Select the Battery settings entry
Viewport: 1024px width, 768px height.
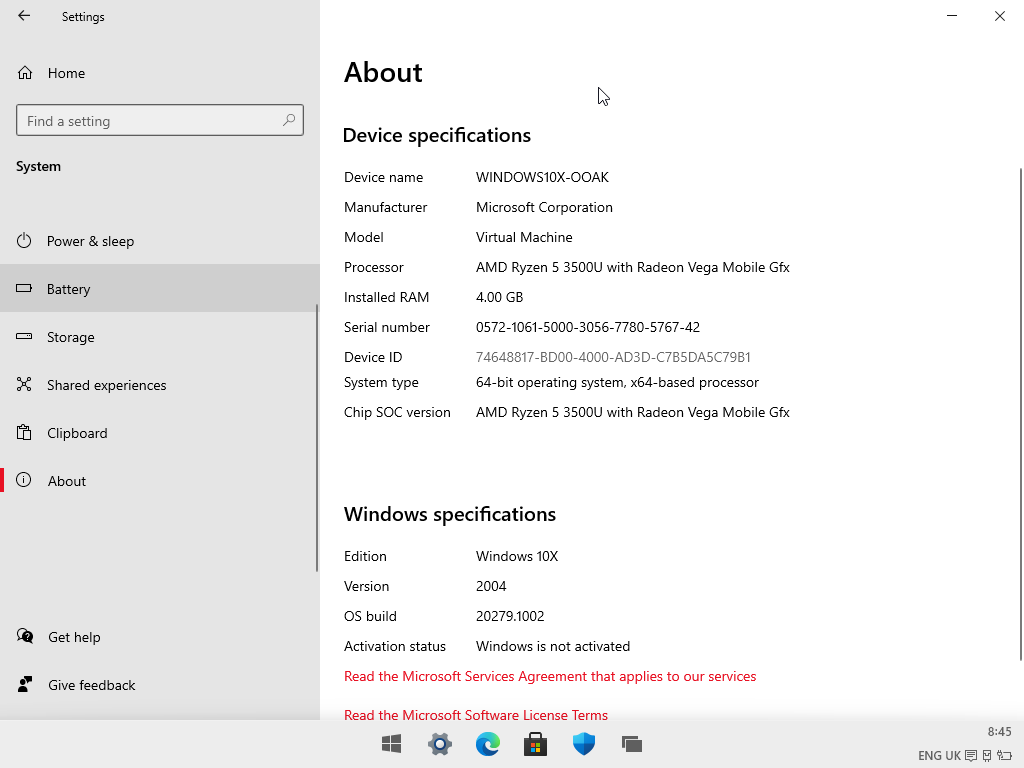[160, 289]
